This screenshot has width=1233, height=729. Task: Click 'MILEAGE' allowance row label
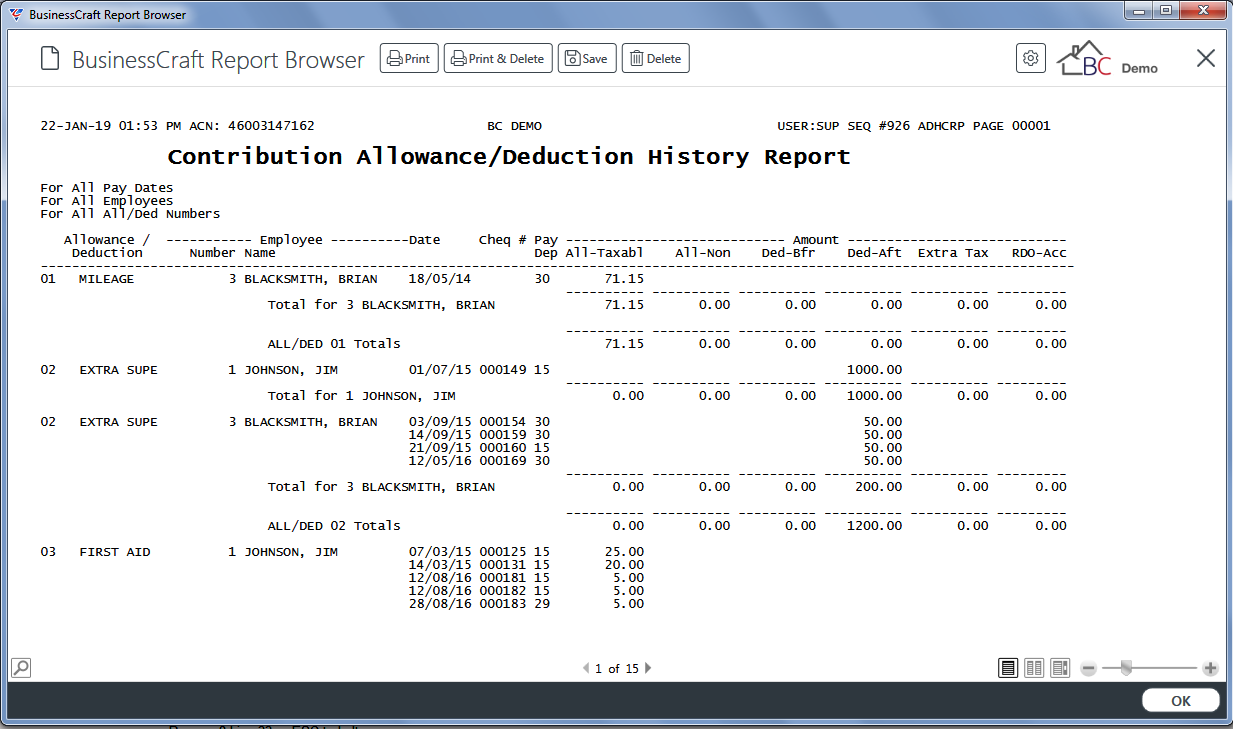(x=106, y=279)
